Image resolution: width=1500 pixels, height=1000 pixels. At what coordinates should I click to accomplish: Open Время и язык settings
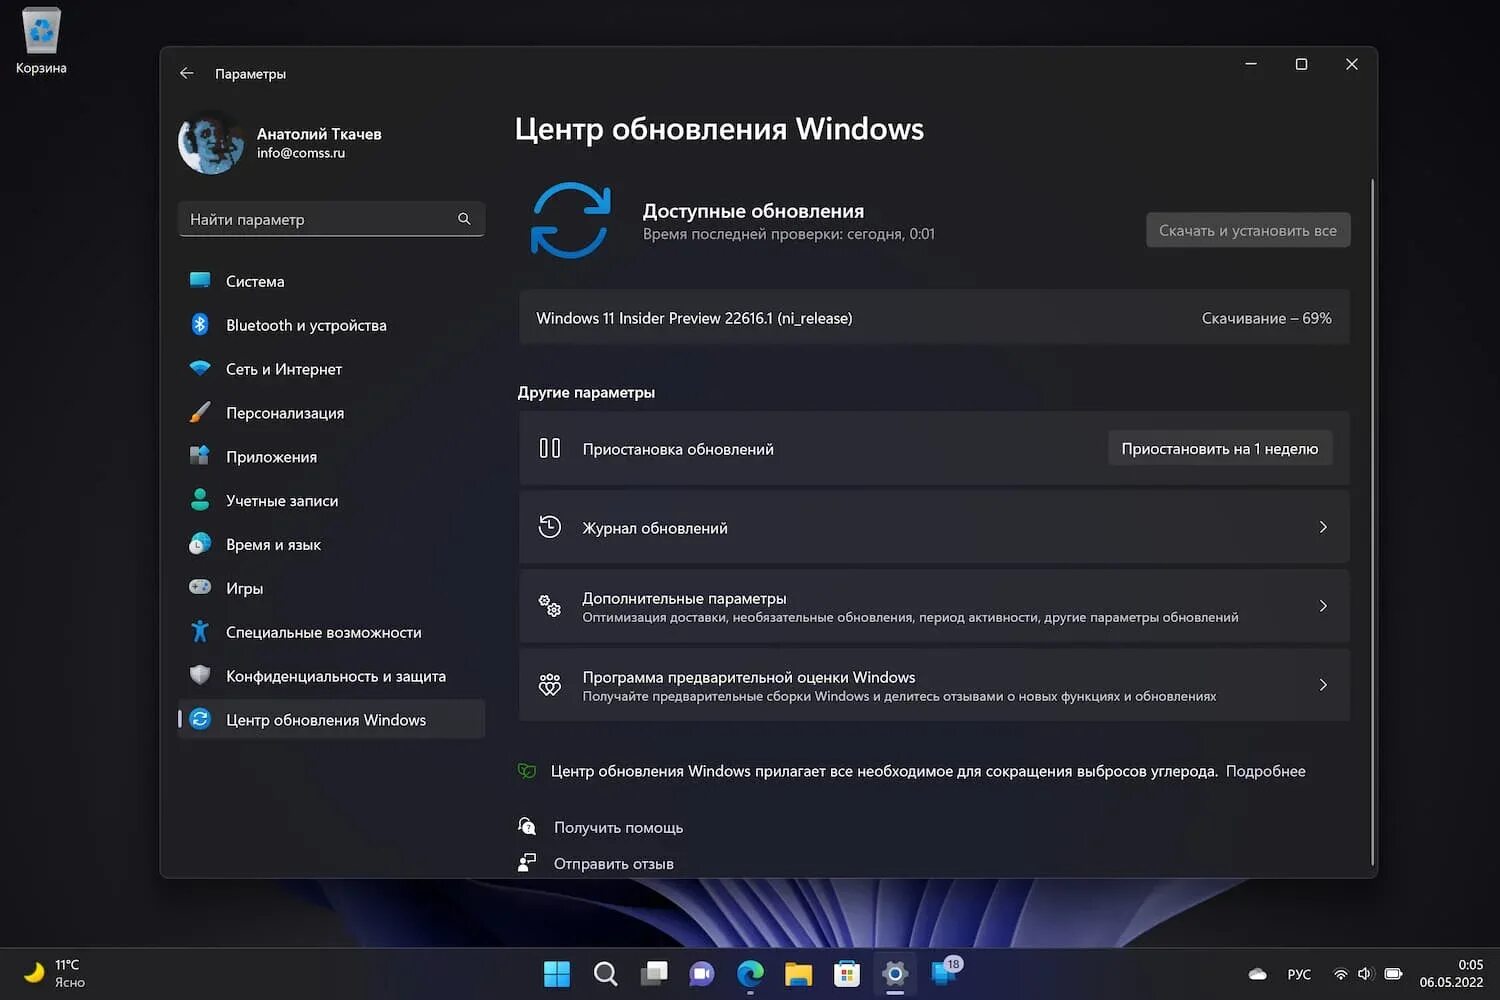pos(331,545)
